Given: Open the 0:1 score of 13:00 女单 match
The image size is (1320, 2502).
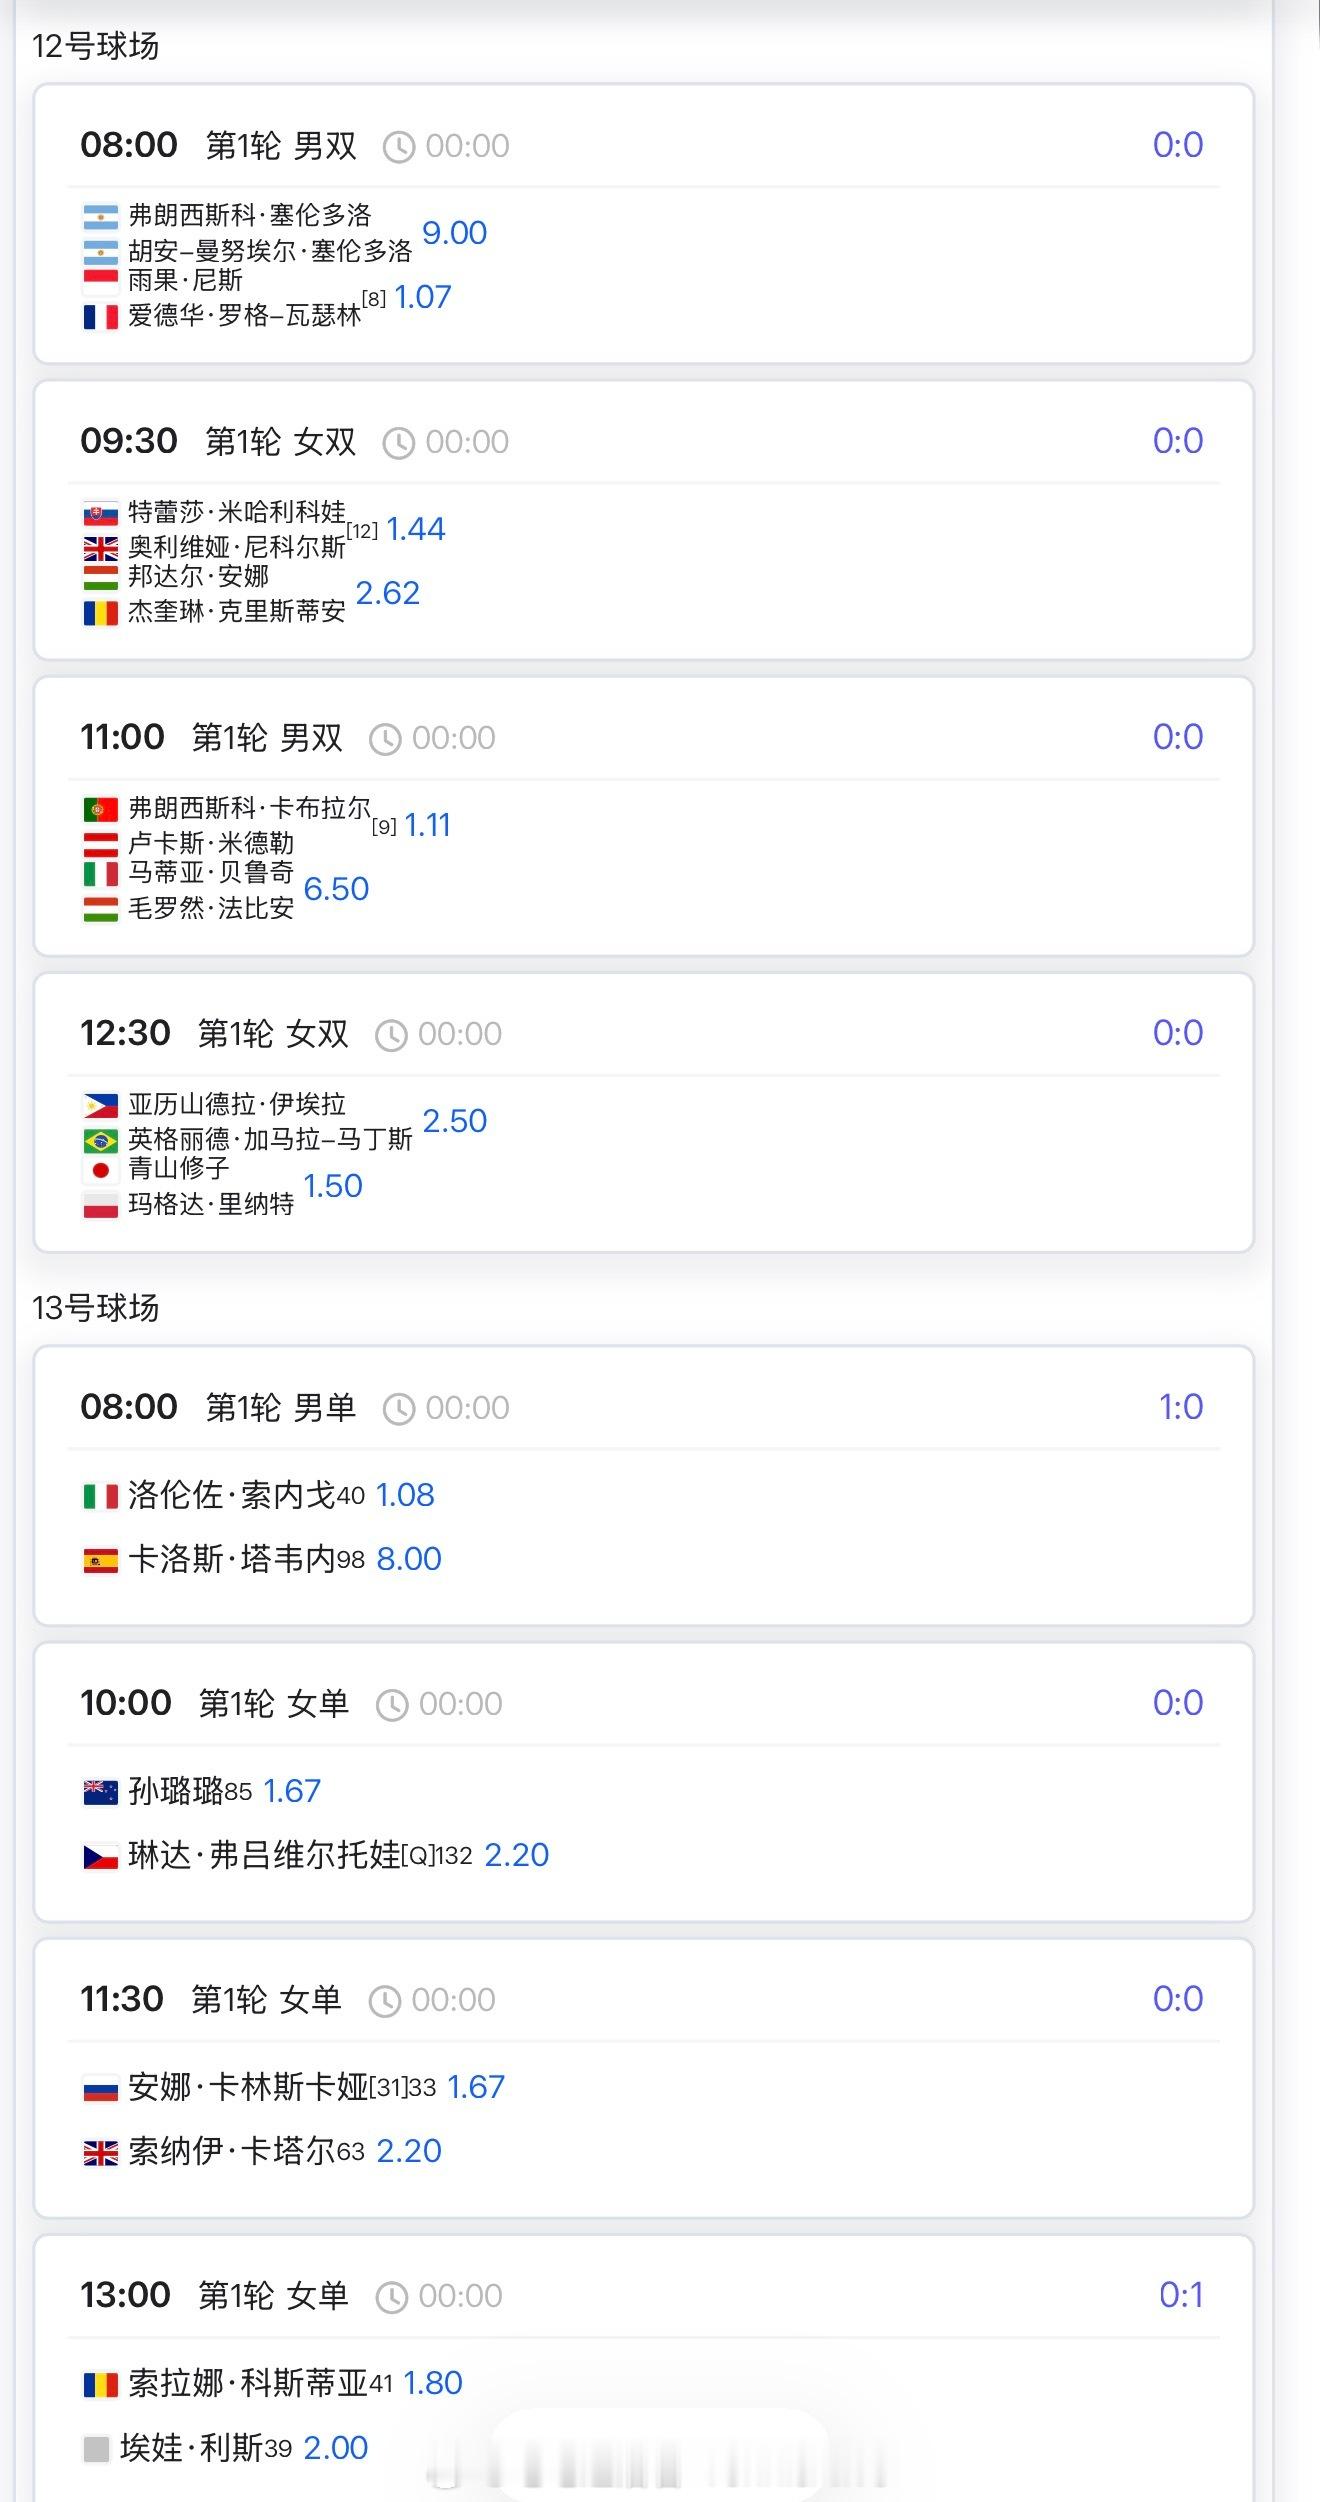Looking at the screenshot, I should [x=1181, y=2294].
